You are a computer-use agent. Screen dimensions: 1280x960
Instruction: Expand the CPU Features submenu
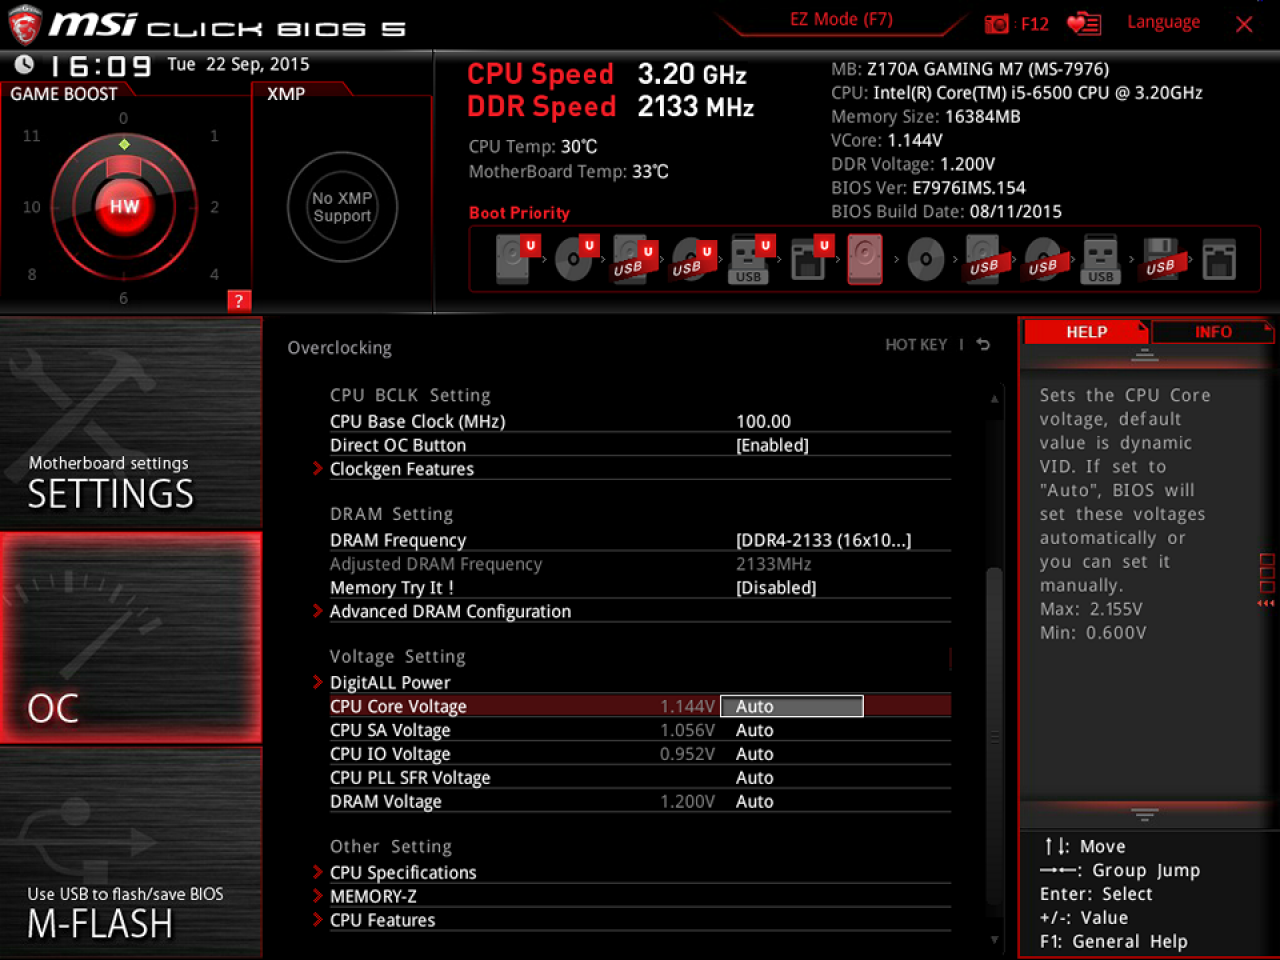[382, 920]
